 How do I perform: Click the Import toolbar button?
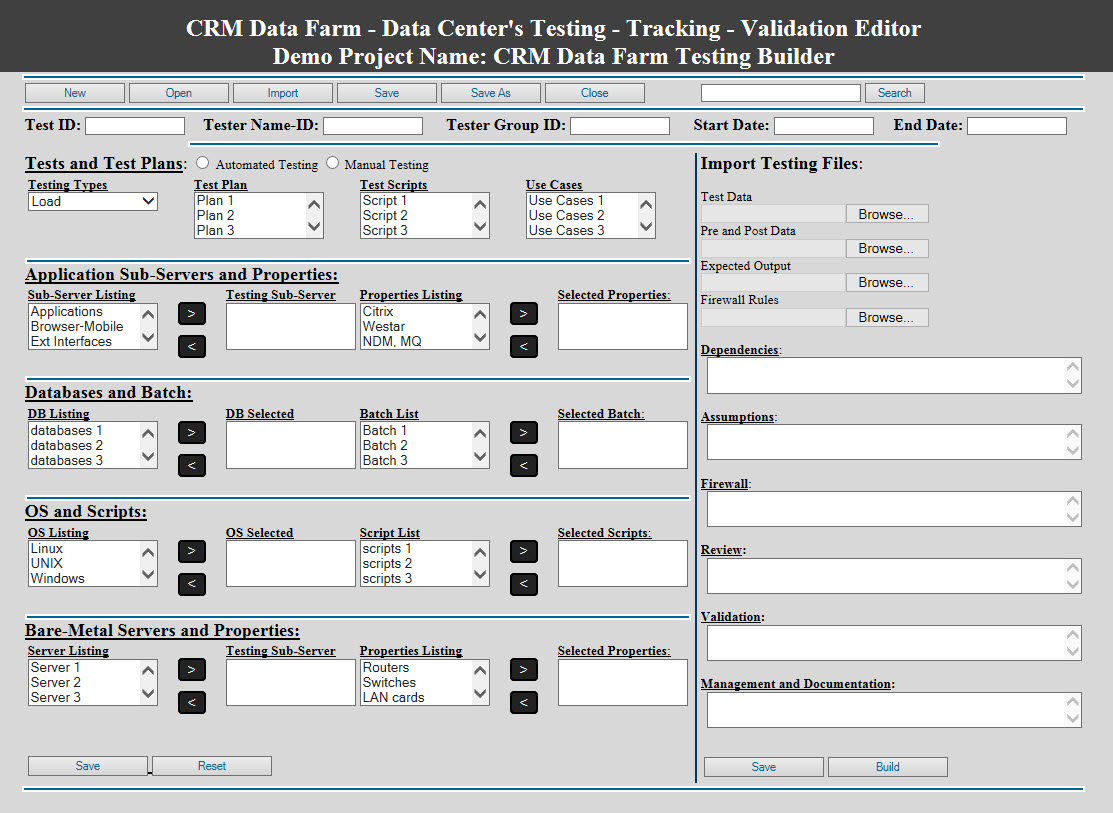[282, 92]
